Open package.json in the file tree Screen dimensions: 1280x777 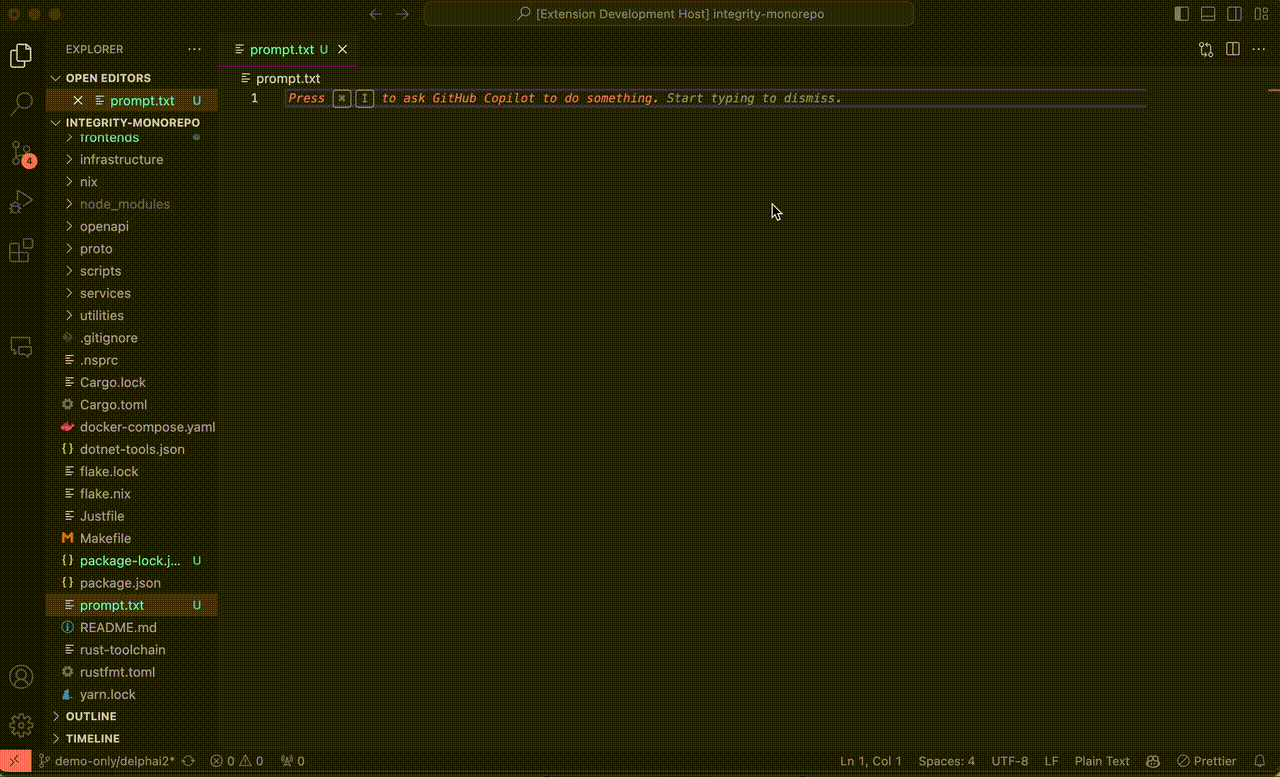point(131,583)
